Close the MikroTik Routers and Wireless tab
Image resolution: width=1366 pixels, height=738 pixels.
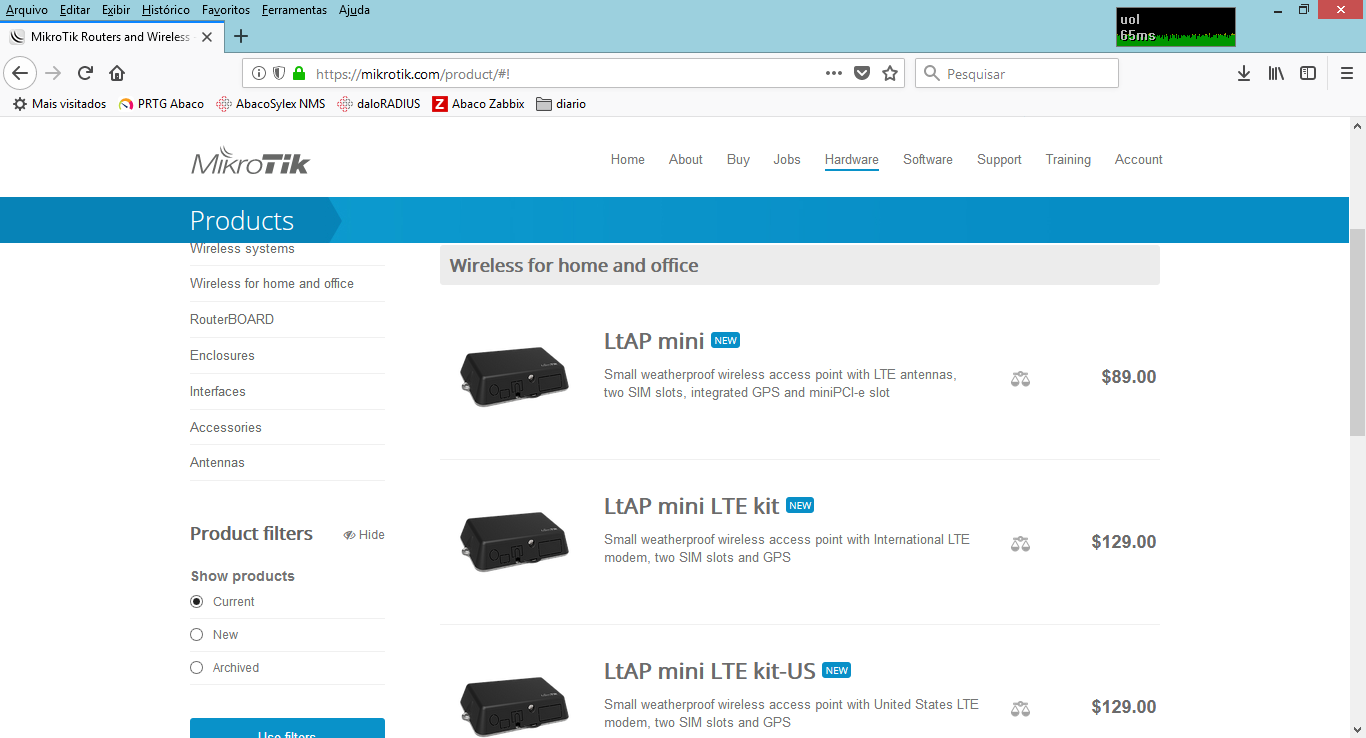coord(207,37)
